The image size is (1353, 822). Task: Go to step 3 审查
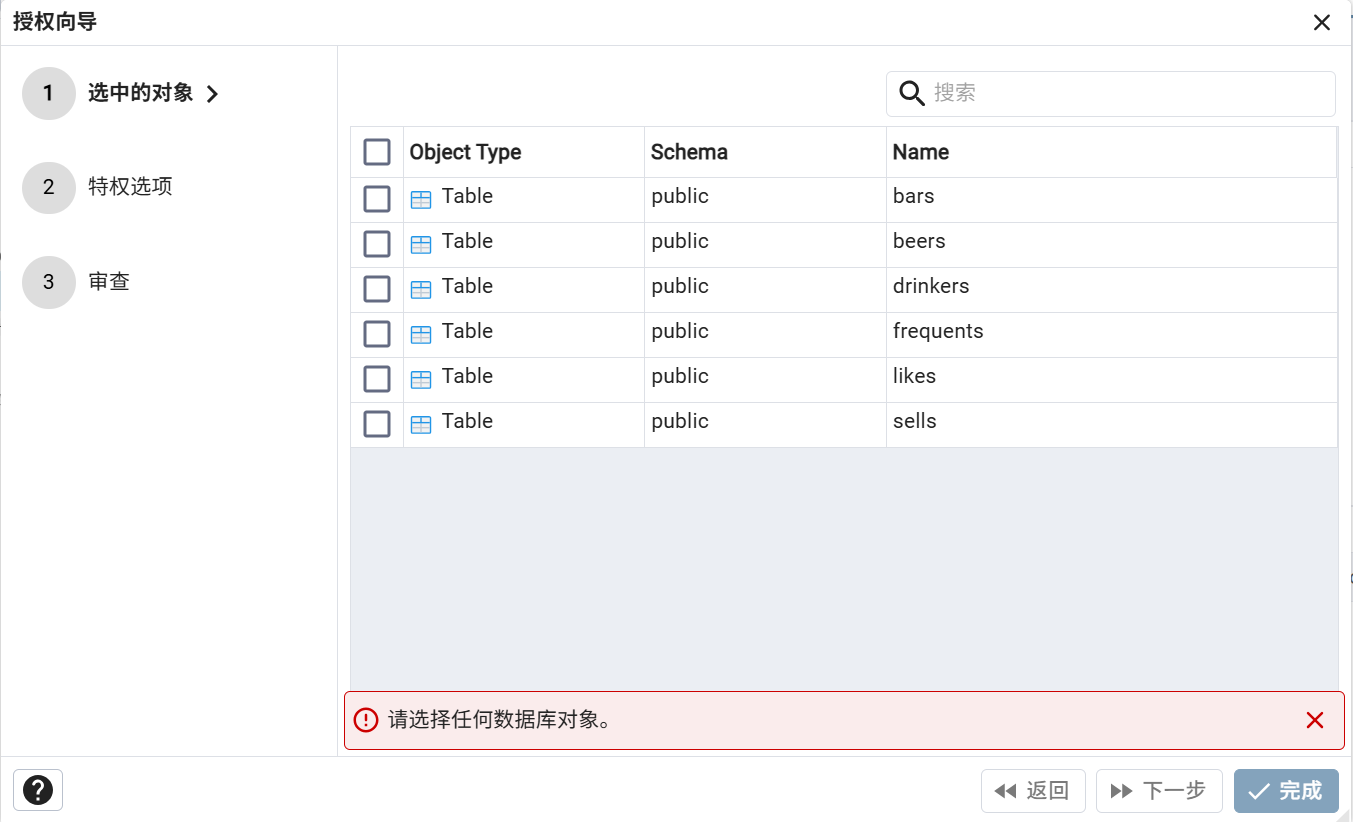(x=108, y=282)
